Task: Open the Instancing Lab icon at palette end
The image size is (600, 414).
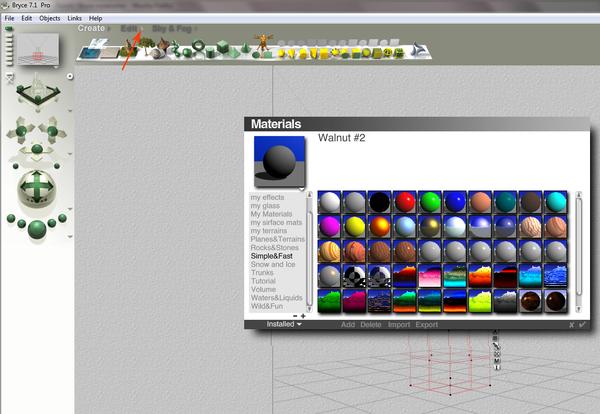Action: click(x=418, y=50)
